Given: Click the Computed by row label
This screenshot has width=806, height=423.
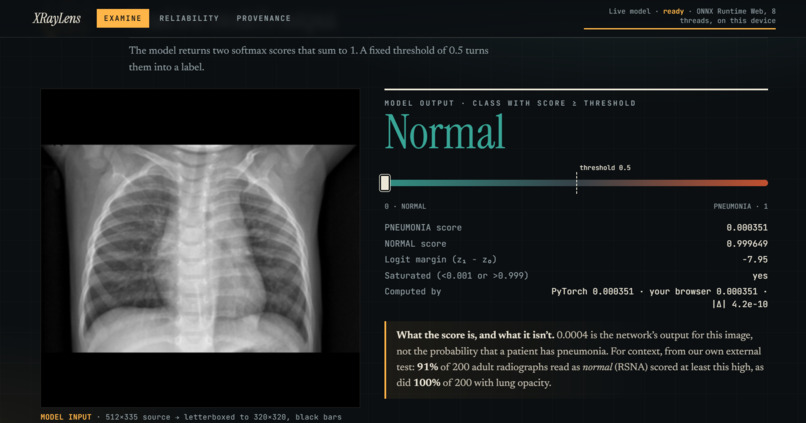Looking at the screenshot, I should pos(413,291).
